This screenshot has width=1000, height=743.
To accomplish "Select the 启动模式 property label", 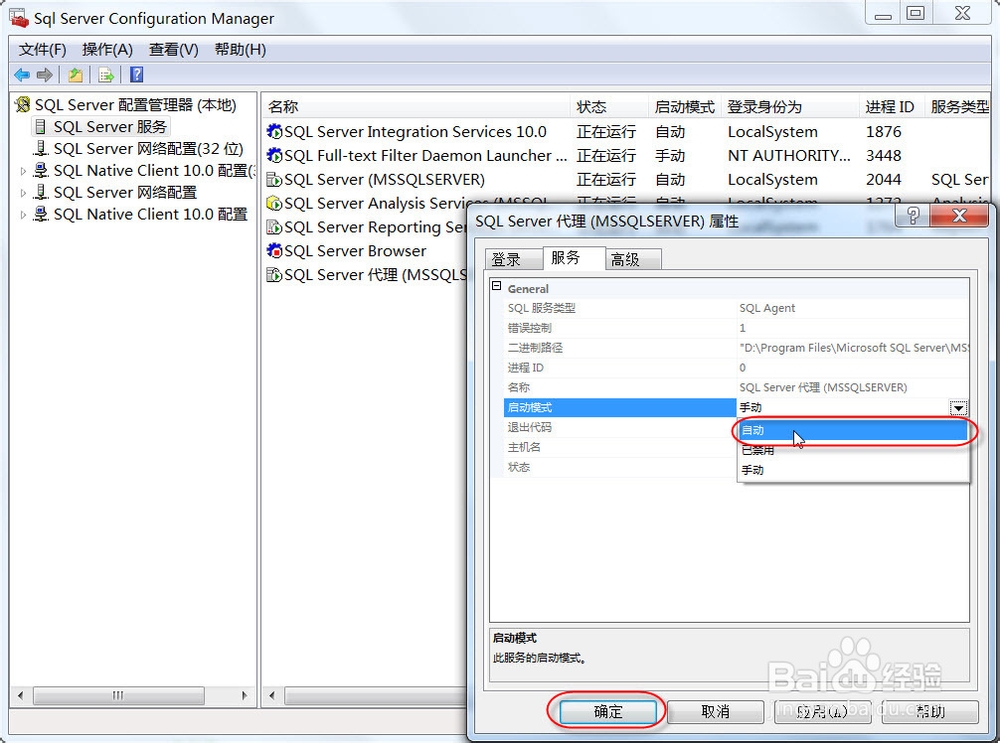I will tap(619, 408).
